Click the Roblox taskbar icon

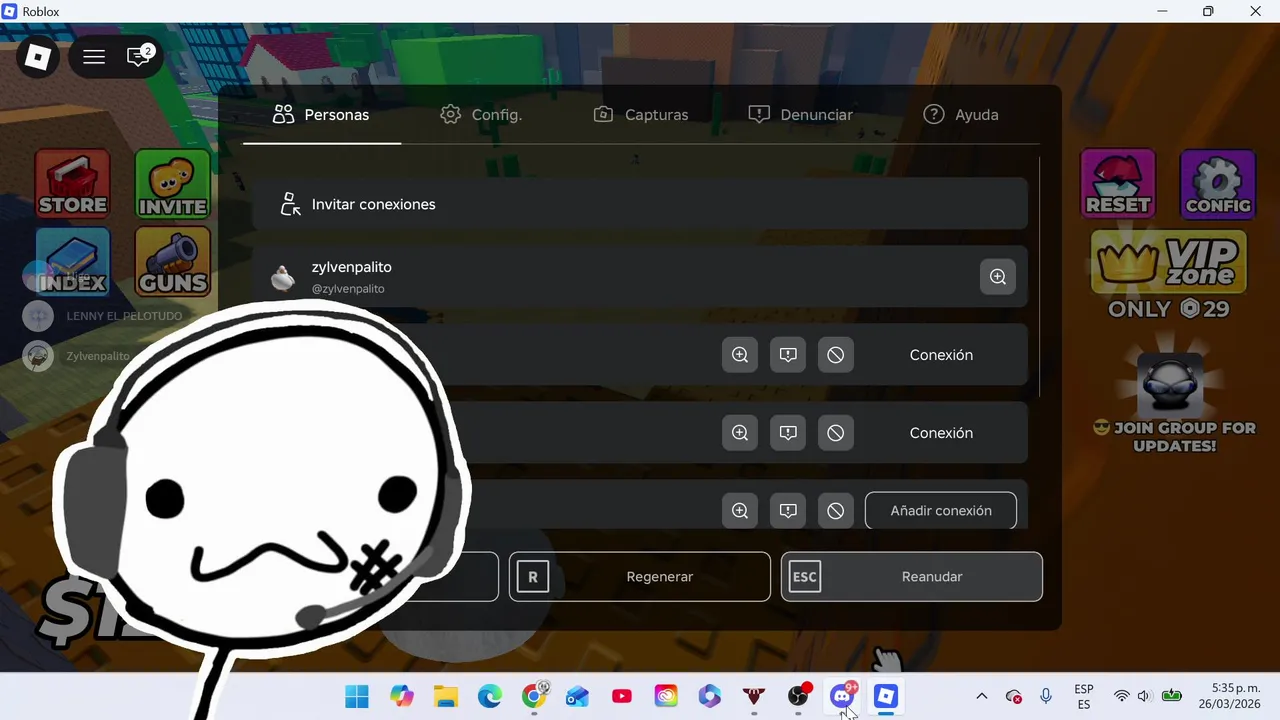pos(886,697)
